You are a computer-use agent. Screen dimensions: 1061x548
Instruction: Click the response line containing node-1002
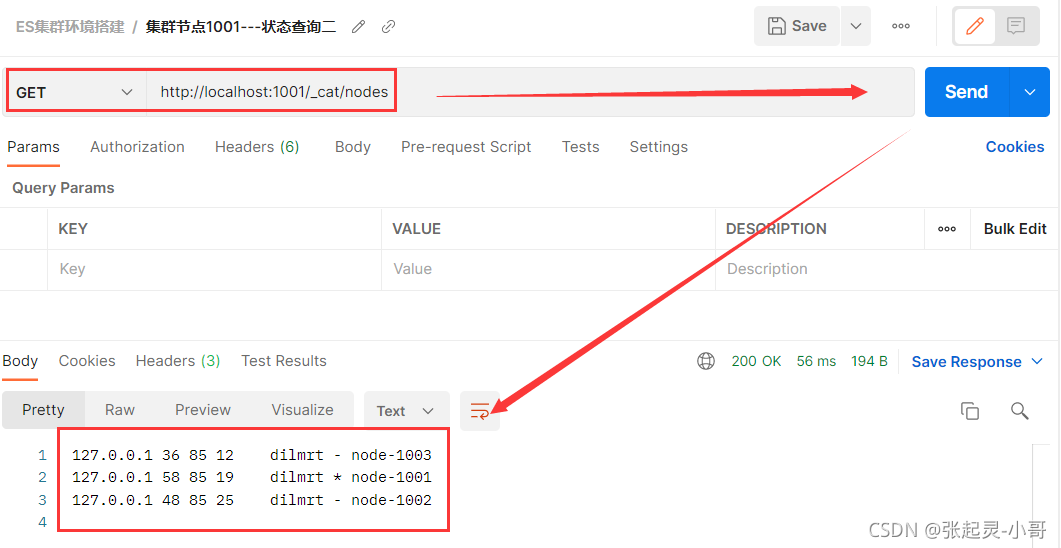[x=252, y=500]
